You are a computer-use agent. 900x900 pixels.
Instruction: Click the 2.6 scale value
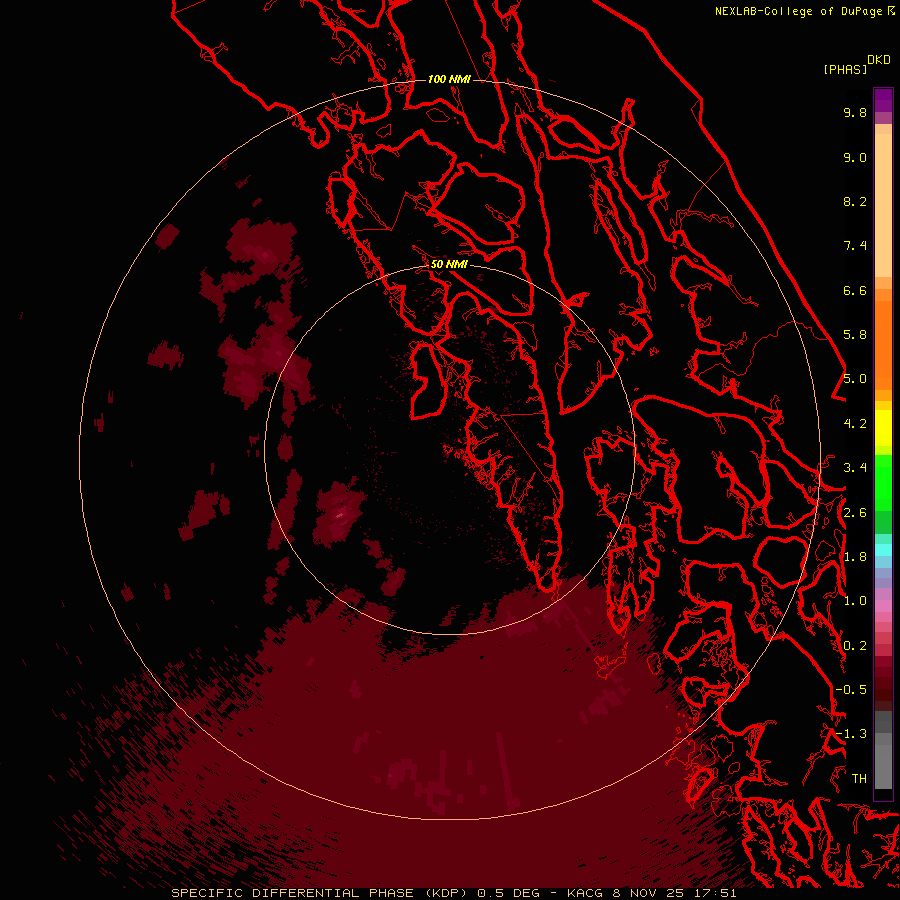855,513
